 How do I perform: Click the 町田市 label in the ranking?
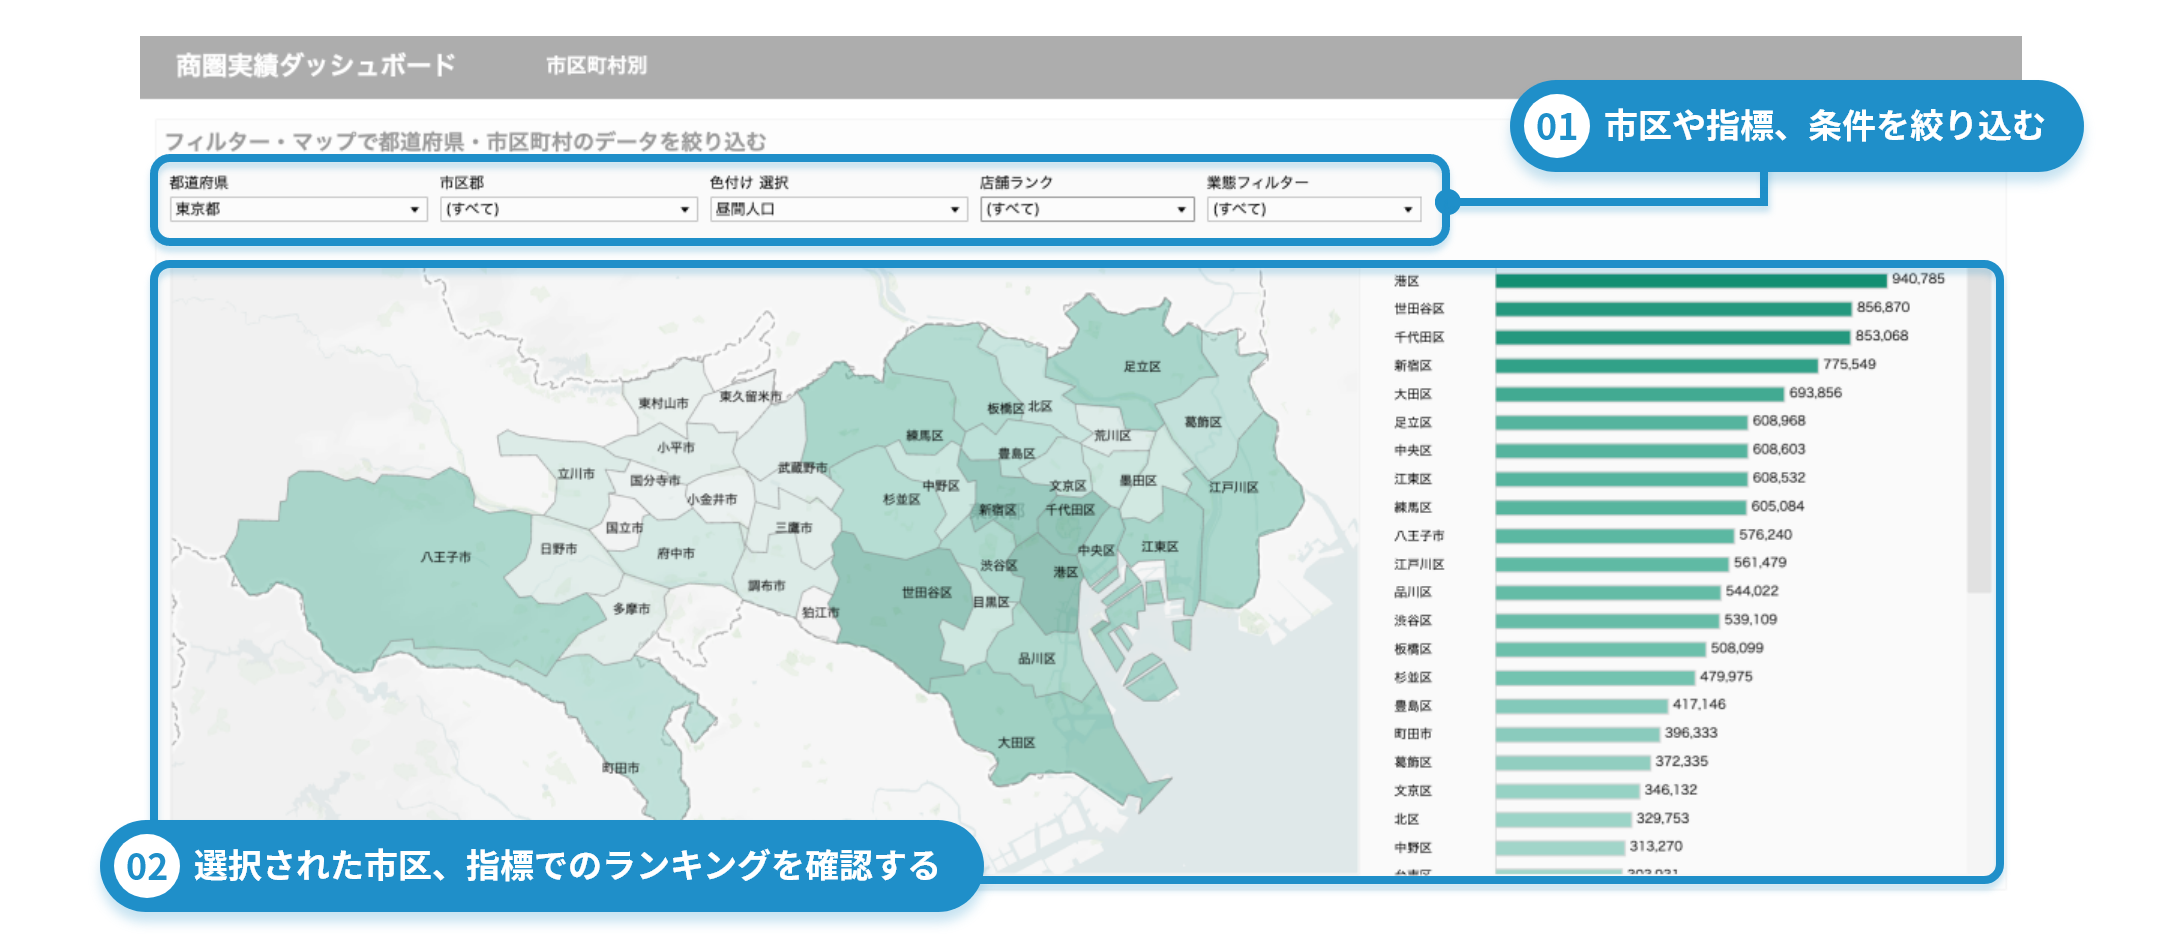[x=1413, y=734]
